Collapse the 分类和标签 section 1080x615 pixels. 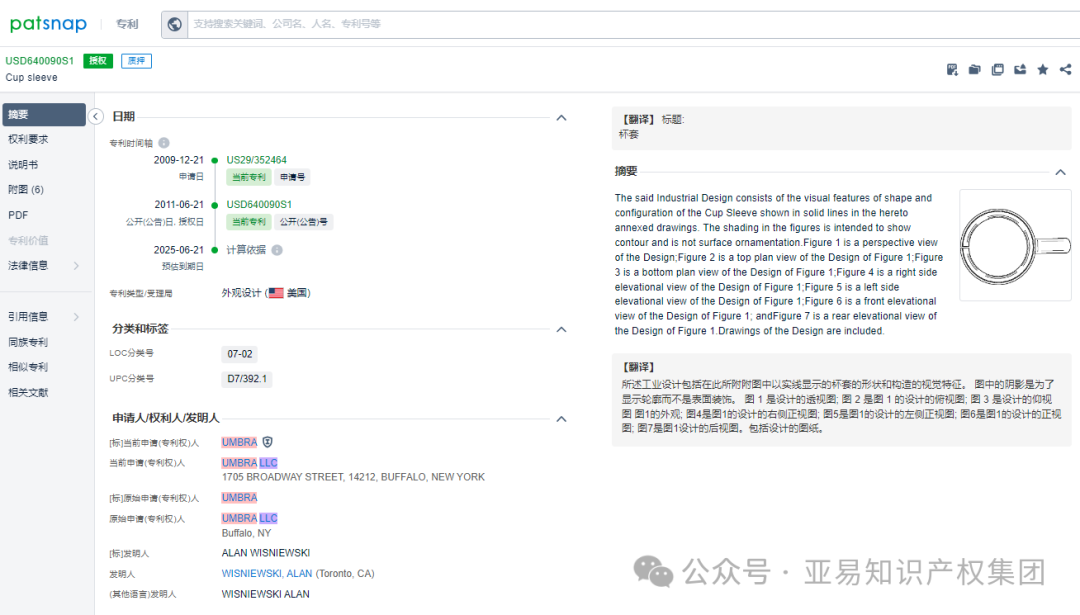[x=561, y=329]
